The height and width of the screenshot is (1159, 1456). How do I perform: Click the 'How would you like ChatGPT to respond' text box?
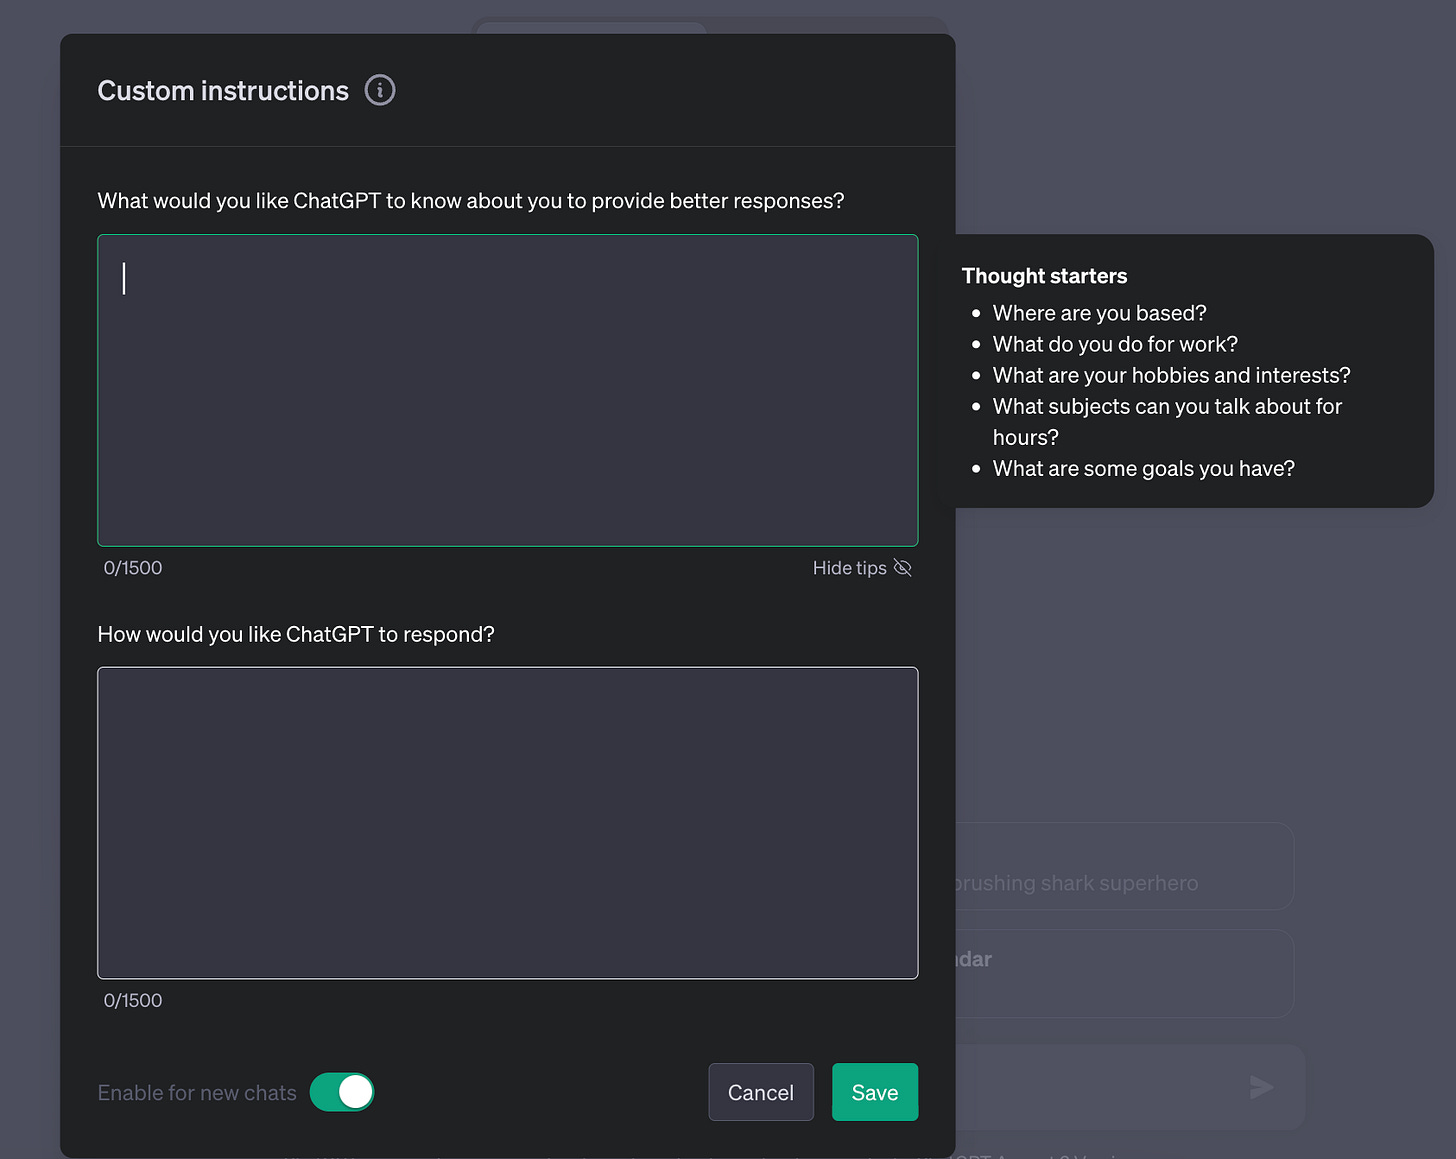tap(508, 823)
